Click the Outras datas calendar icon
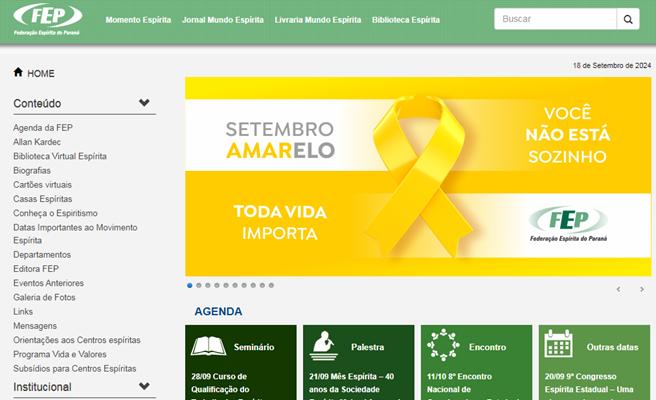 [559, 344]
